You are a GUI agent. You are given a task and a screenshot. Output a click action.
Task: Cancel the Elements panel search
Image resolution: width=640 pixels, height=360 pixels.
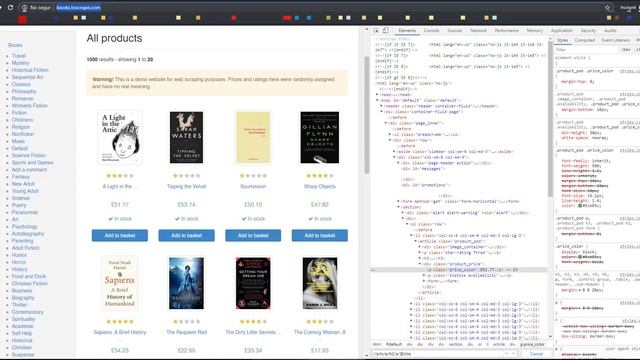(x=536, y=354)
